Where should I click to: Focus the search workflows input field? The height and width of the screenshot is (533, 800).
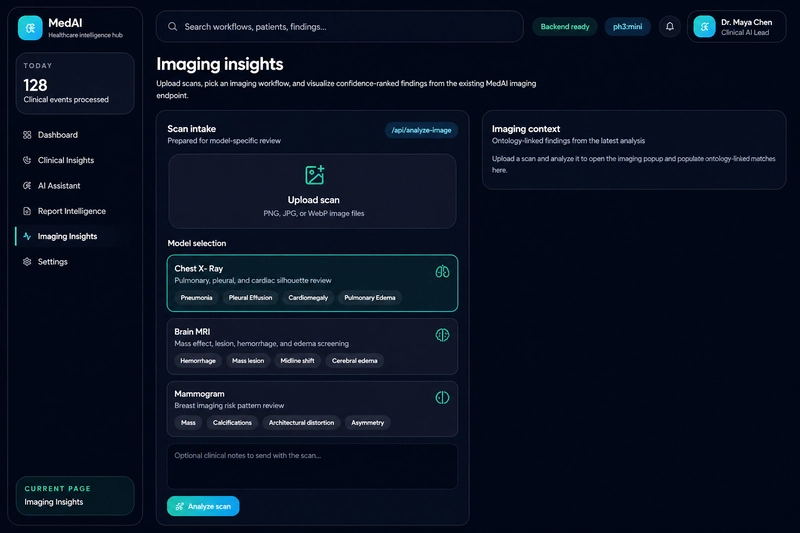[x=340, y=27]
